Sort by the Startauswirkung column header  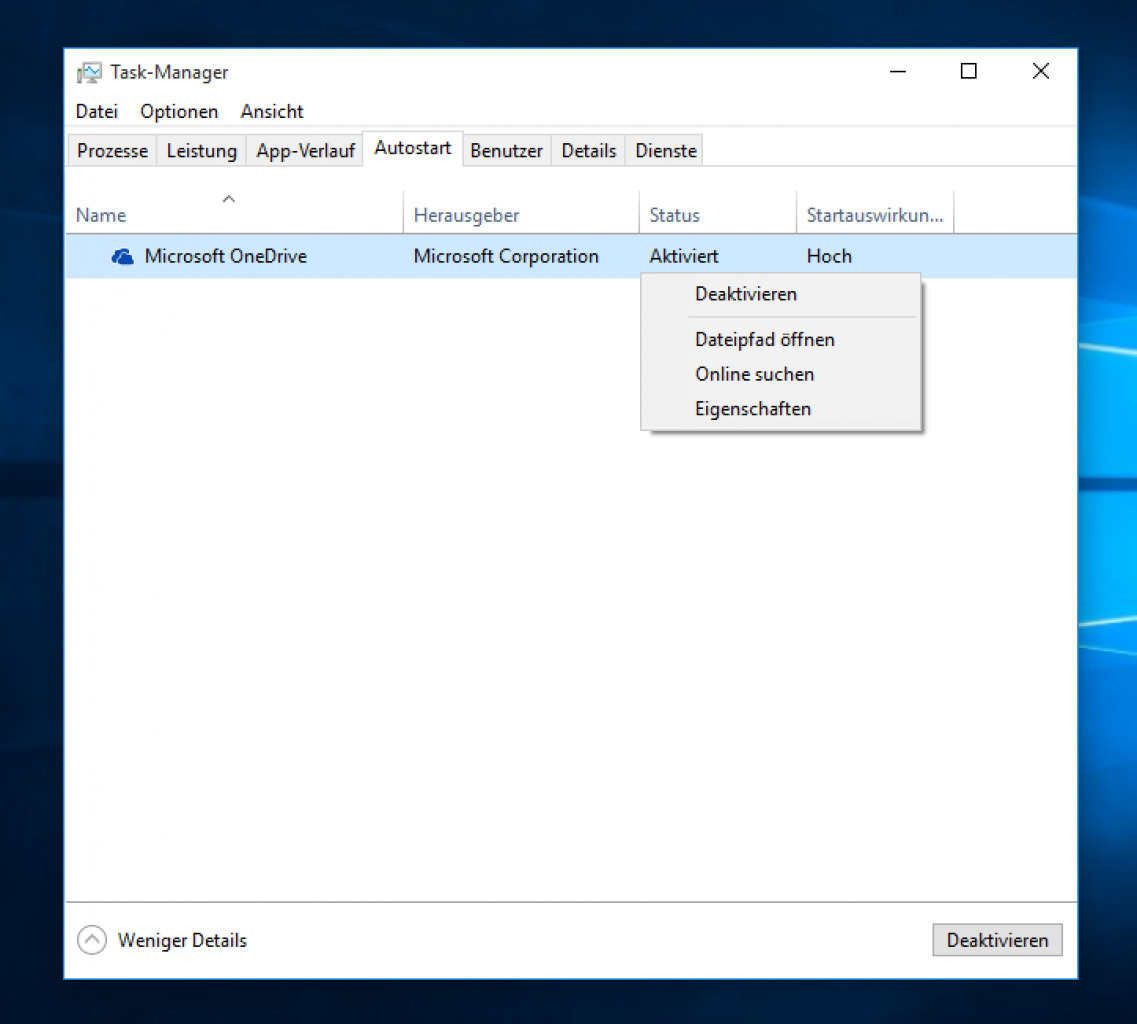[875, 212]
